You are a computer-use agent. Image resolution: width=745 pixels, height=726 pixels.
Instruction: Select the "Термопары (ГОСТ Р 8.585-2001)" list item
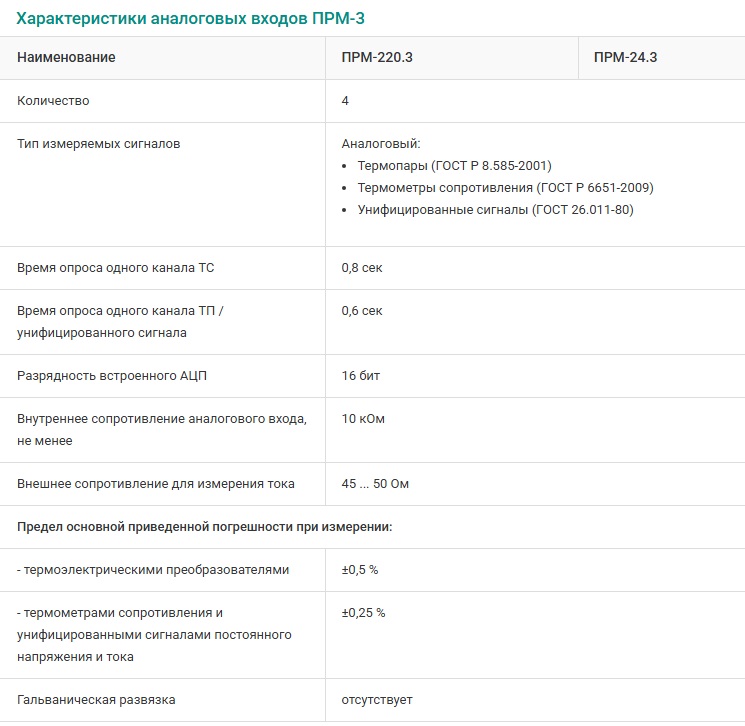pyautogui.click(x=454, y=166)
